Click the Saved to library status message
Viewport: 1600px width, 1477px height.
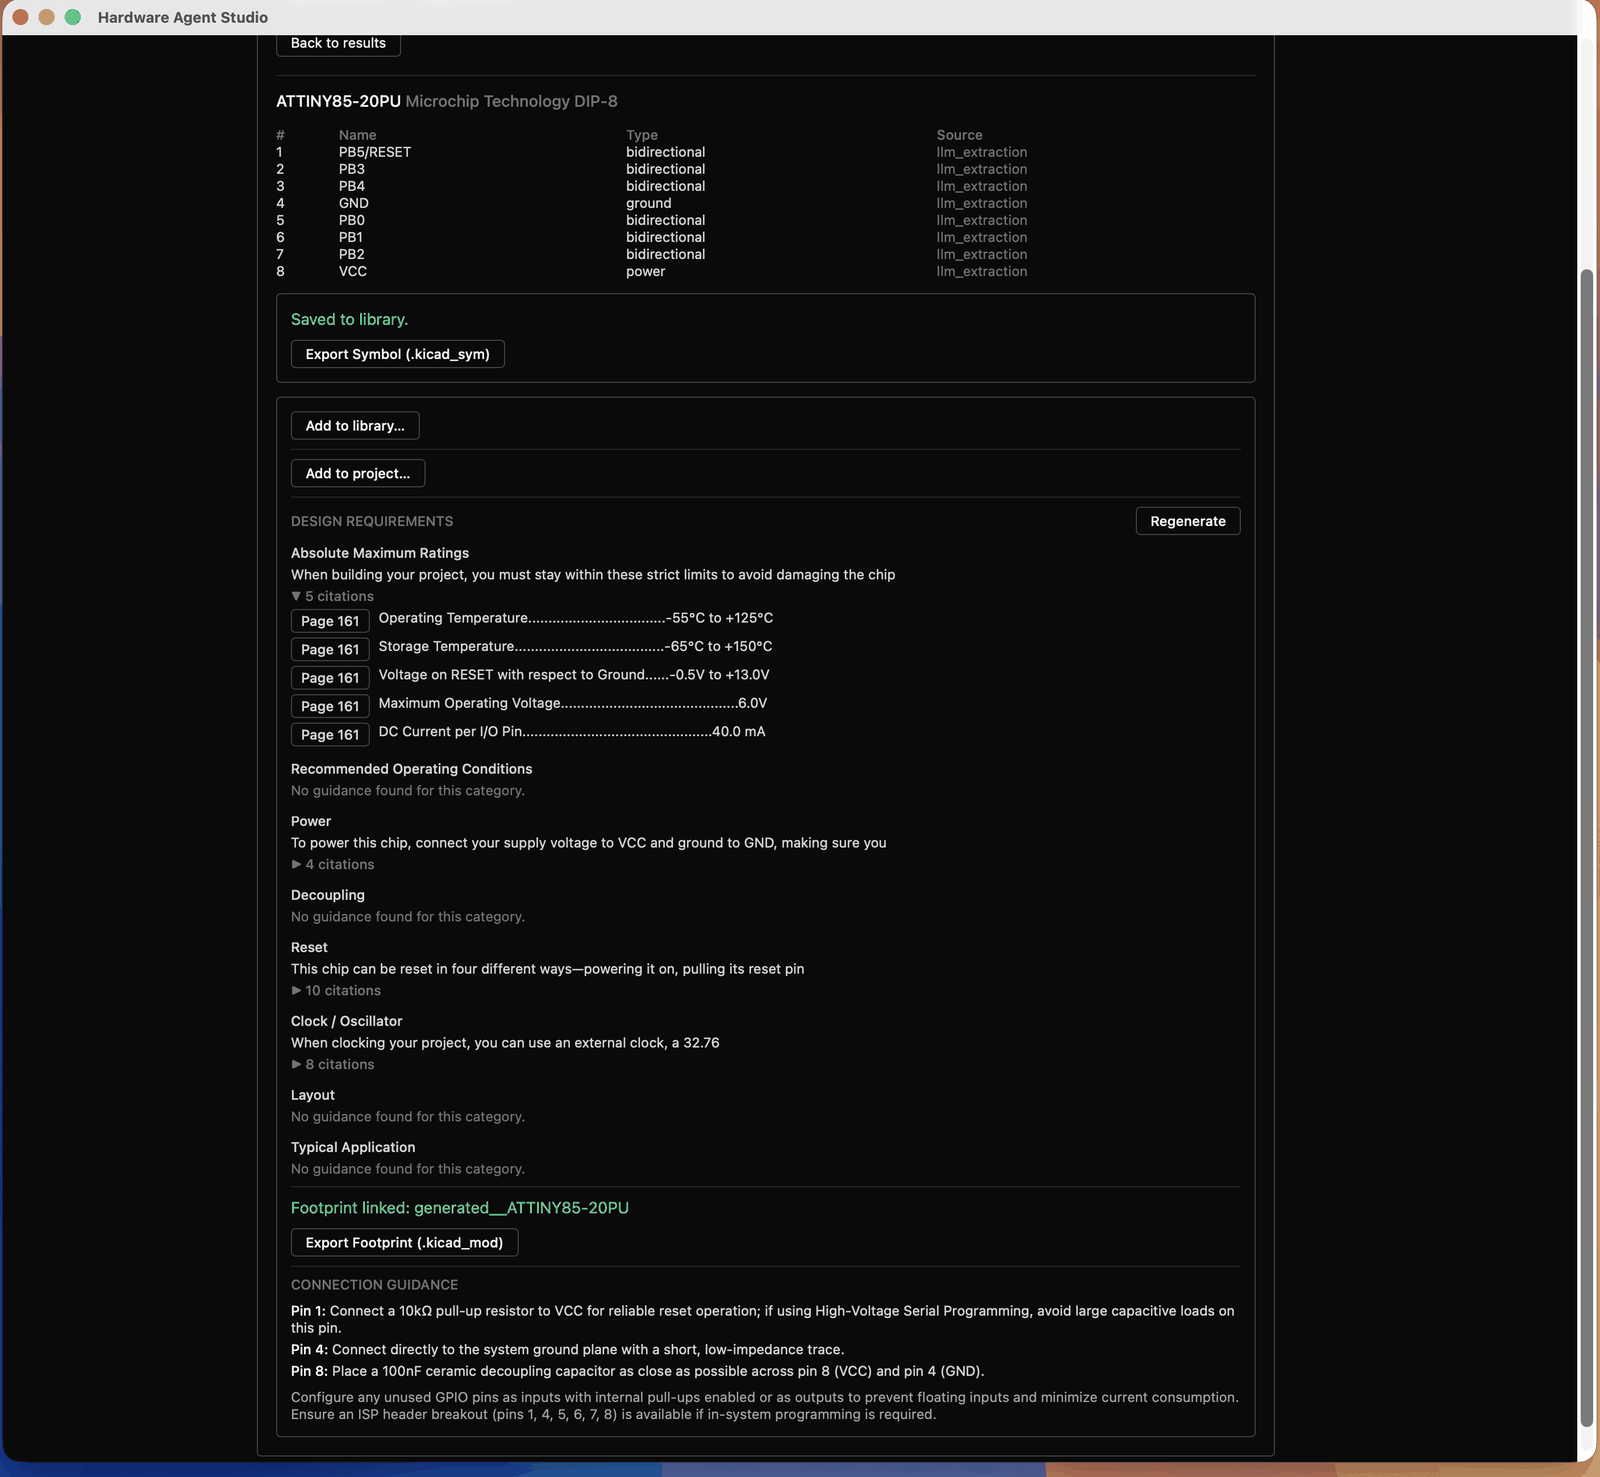(x=349, y=319)
